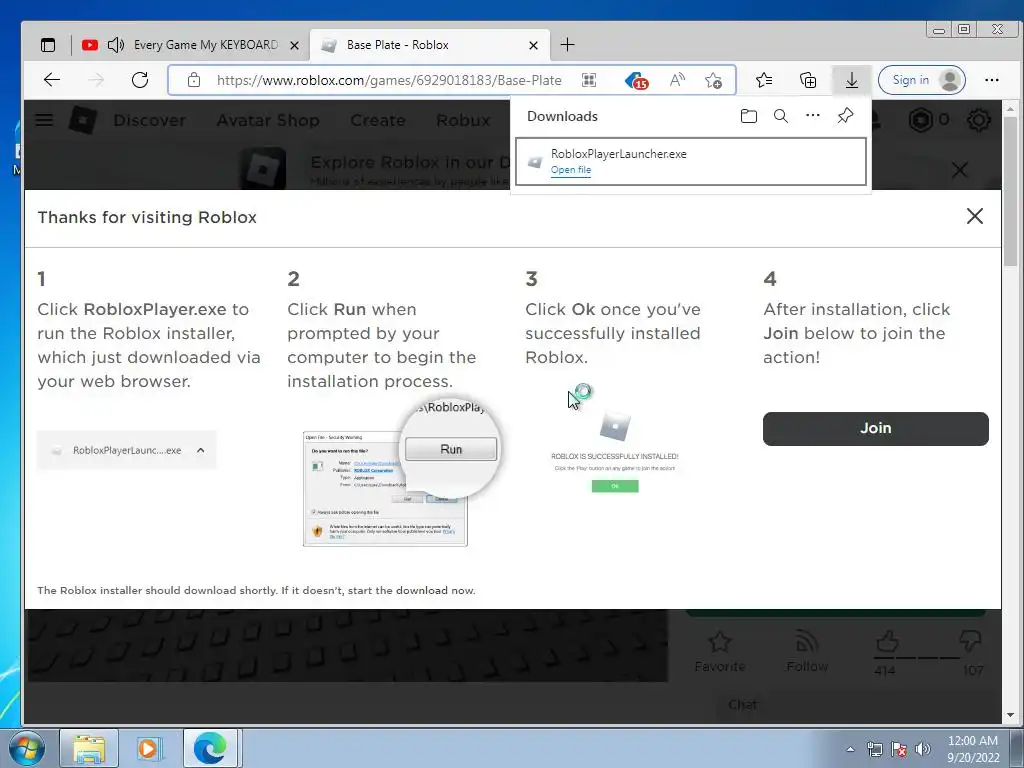Switch to Every Game My KEYBOARD tab
Image resolution: width=1024 pixels, height=768 pixels.
pos(206,45)
